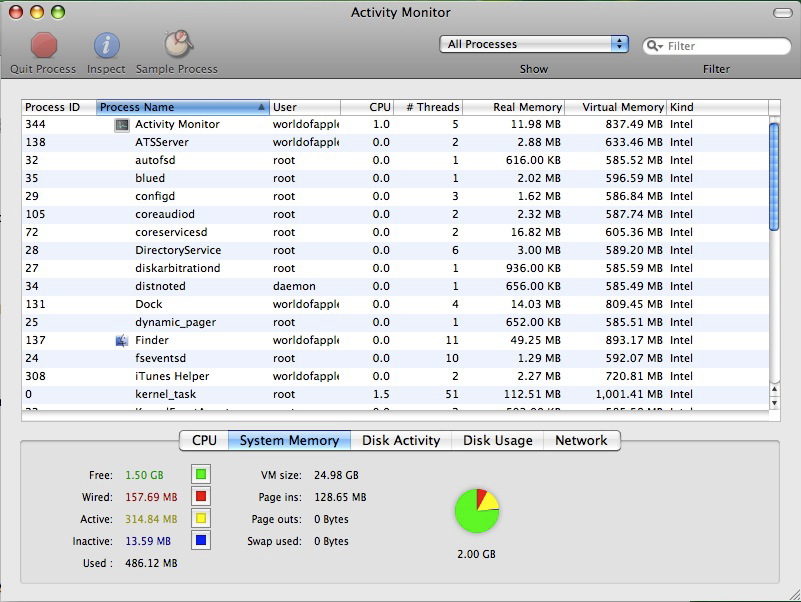The height and width of the screenshot is (602, 801).
Task: Sort by # Threads column header
Action: [x=428, y=107]
